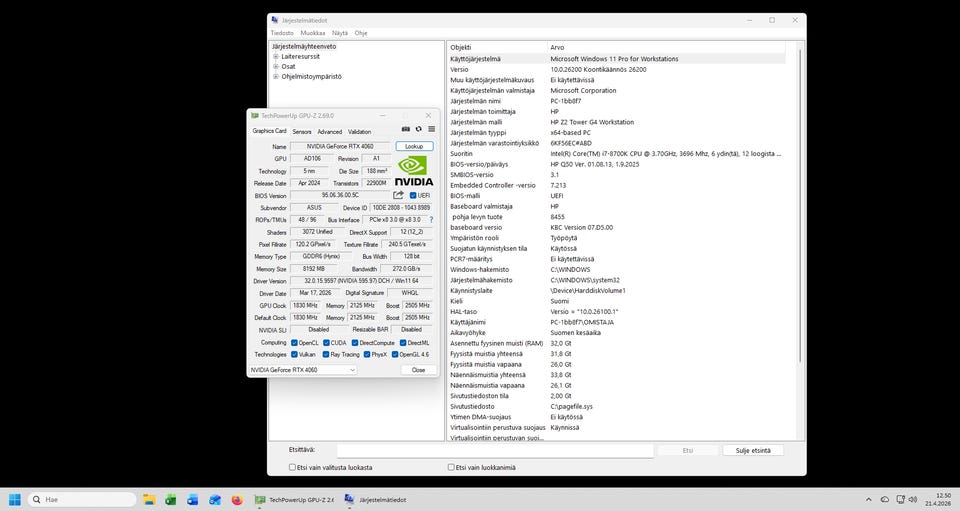Open the Näytä menu

340,33
